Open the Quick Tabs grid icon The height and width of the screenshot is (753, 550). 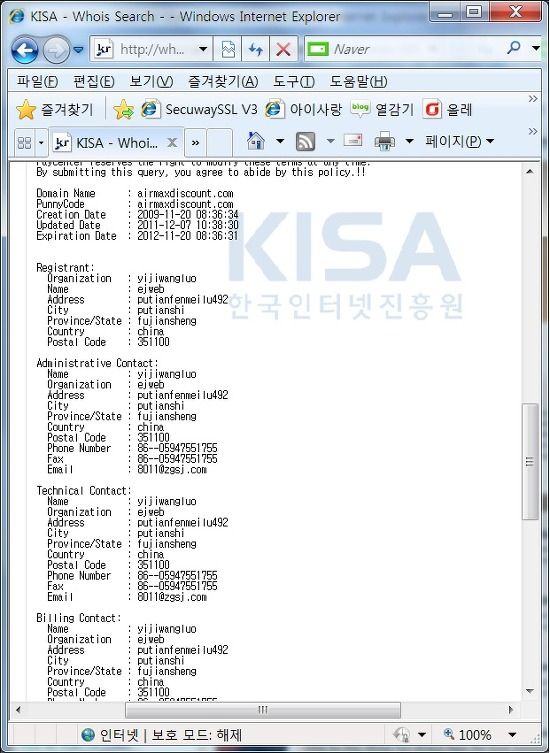[x=24, y=143]
